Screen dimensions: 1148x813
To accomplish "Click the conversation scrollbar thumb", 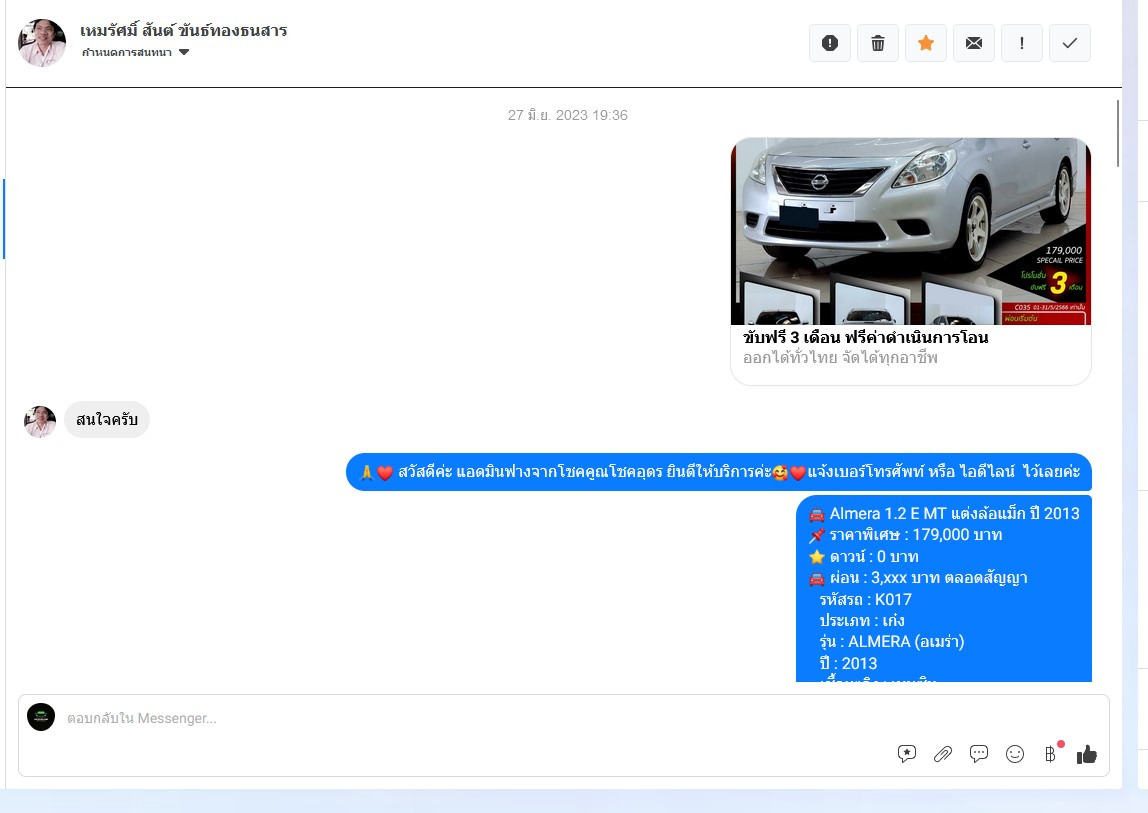I will pyautogui.click(x=1118, y=133).
